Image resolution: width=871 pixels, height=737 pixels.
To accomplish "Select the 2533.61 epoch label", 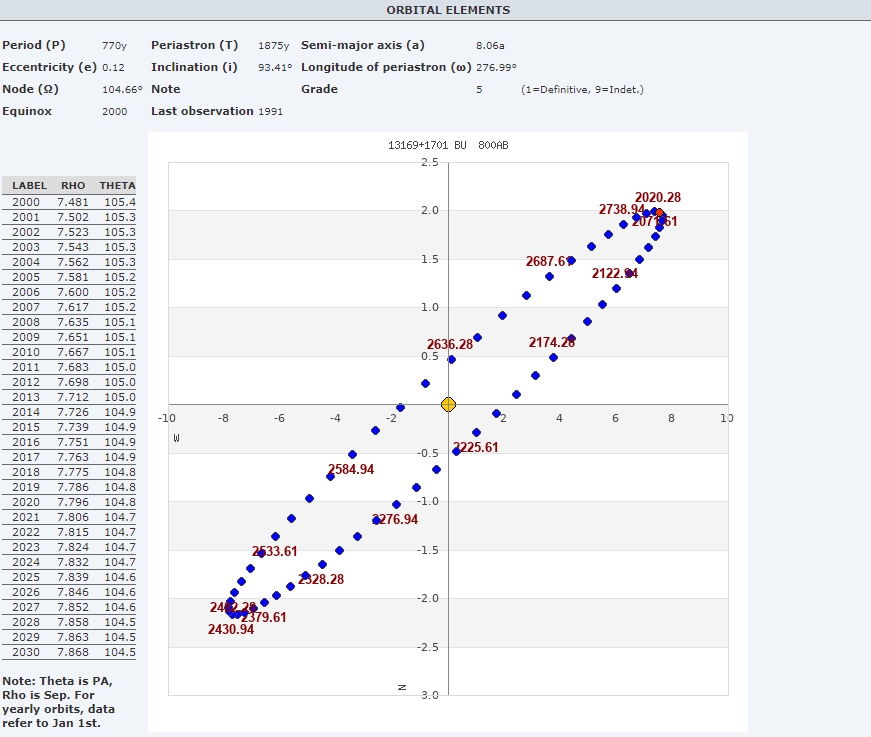I will click(275, 551).
